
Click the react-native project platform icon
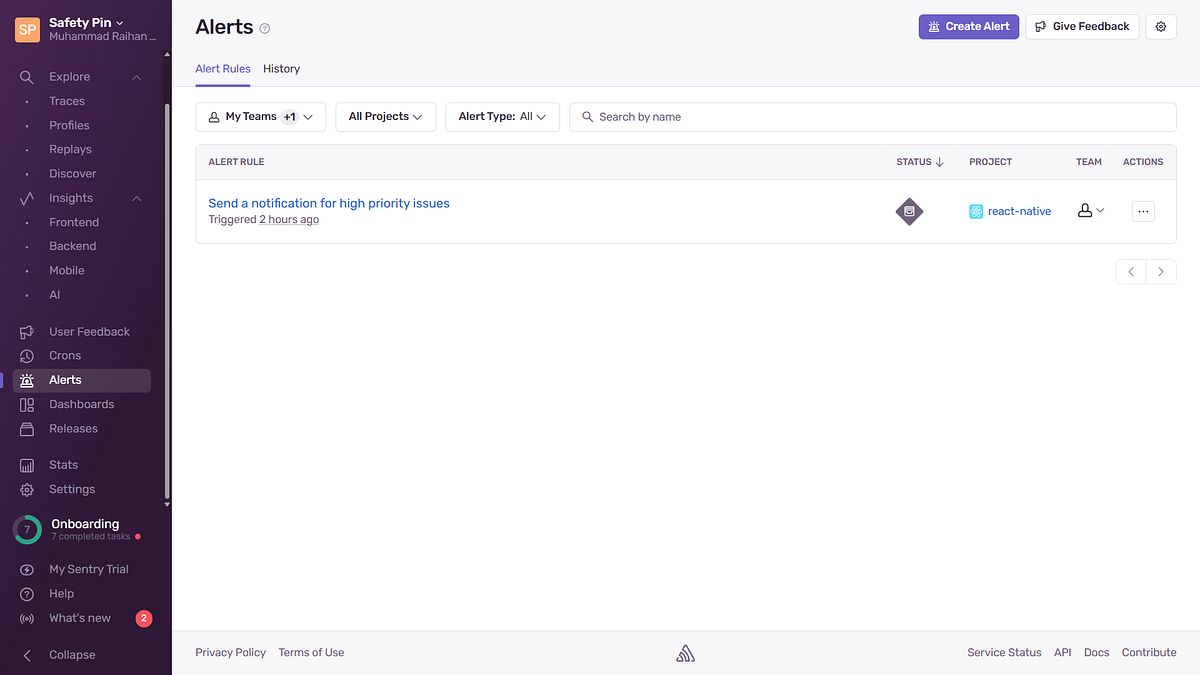click(x=976, y=211)
